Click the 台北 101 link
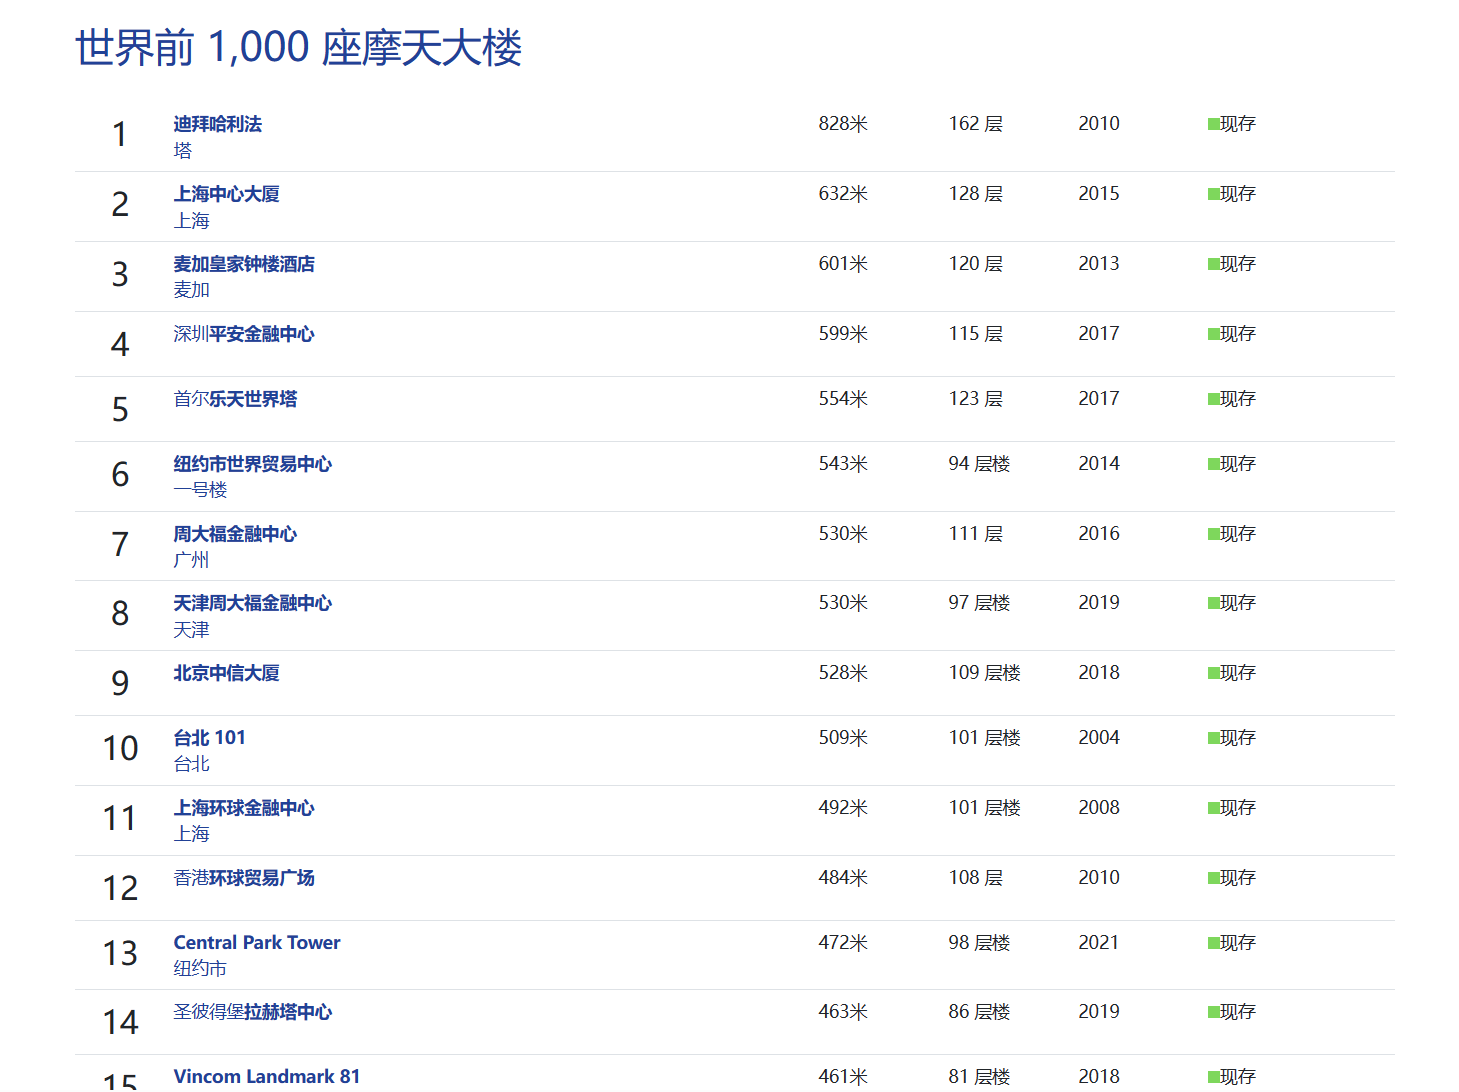 pyautogui.click(x=209, y=738)
